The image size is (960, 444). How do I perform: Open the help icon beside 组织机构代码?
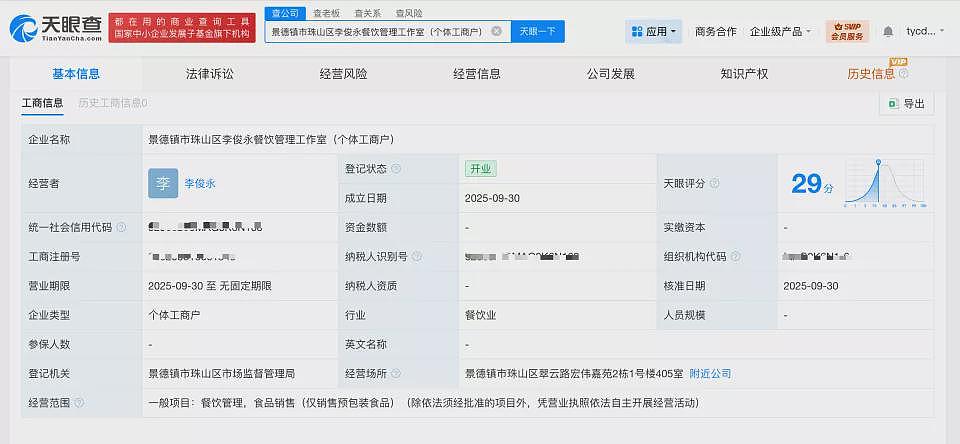point(735,257)
